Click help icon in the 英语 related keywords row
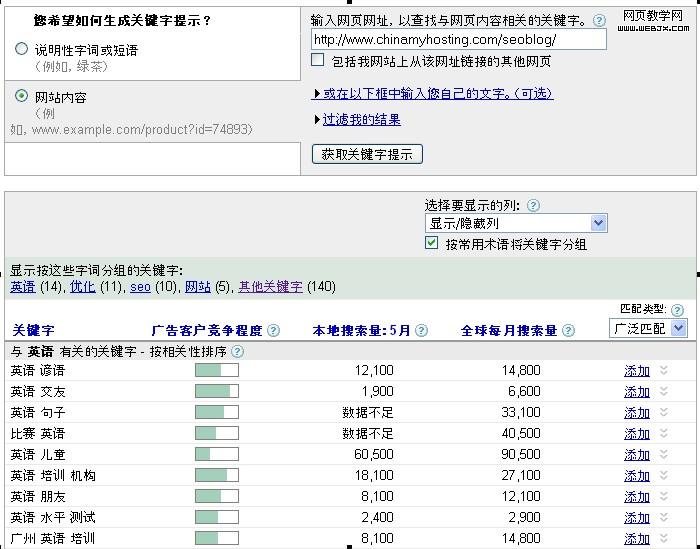Viewport: 700px width, 549px height. point(236,352)
